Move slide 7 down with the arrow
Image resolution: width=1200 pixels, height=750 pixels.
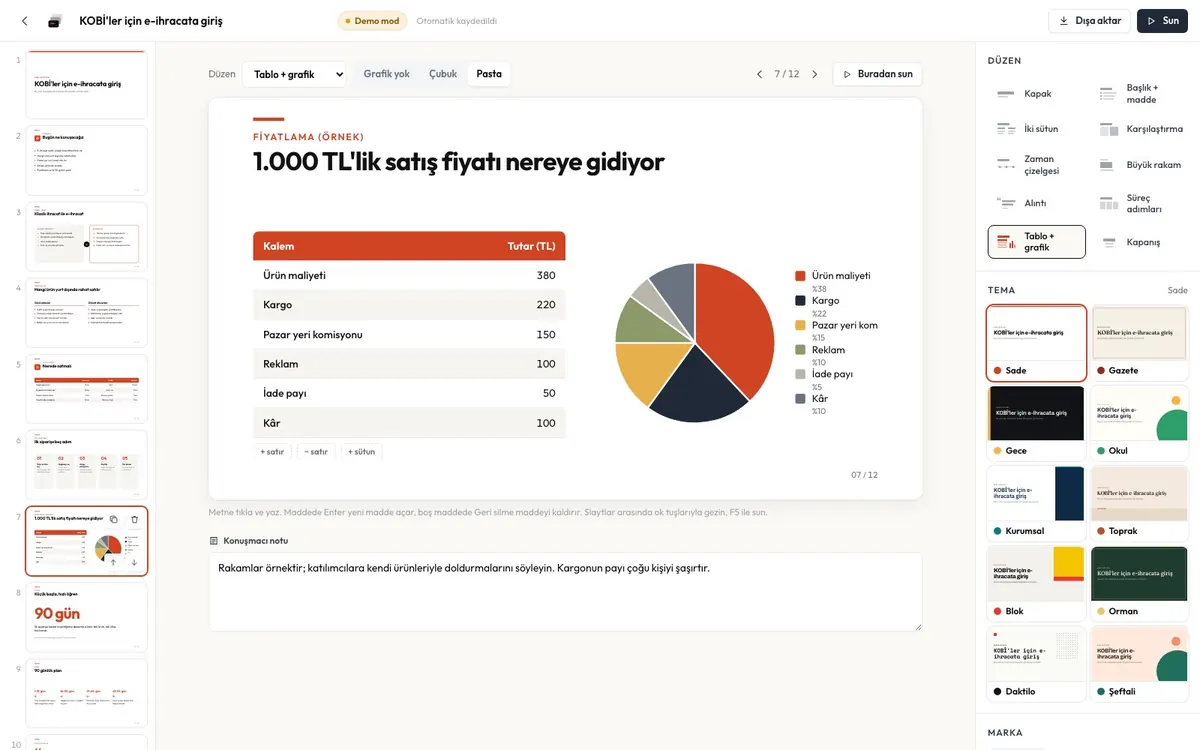coord(135,562)
